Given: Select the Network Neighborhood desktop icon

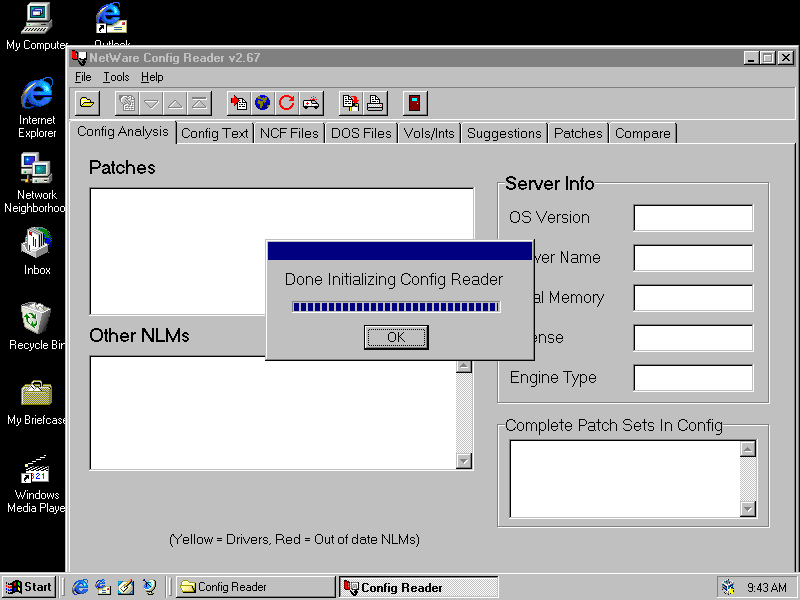Looking at the screenshot, I should click(x=35, y=183).
